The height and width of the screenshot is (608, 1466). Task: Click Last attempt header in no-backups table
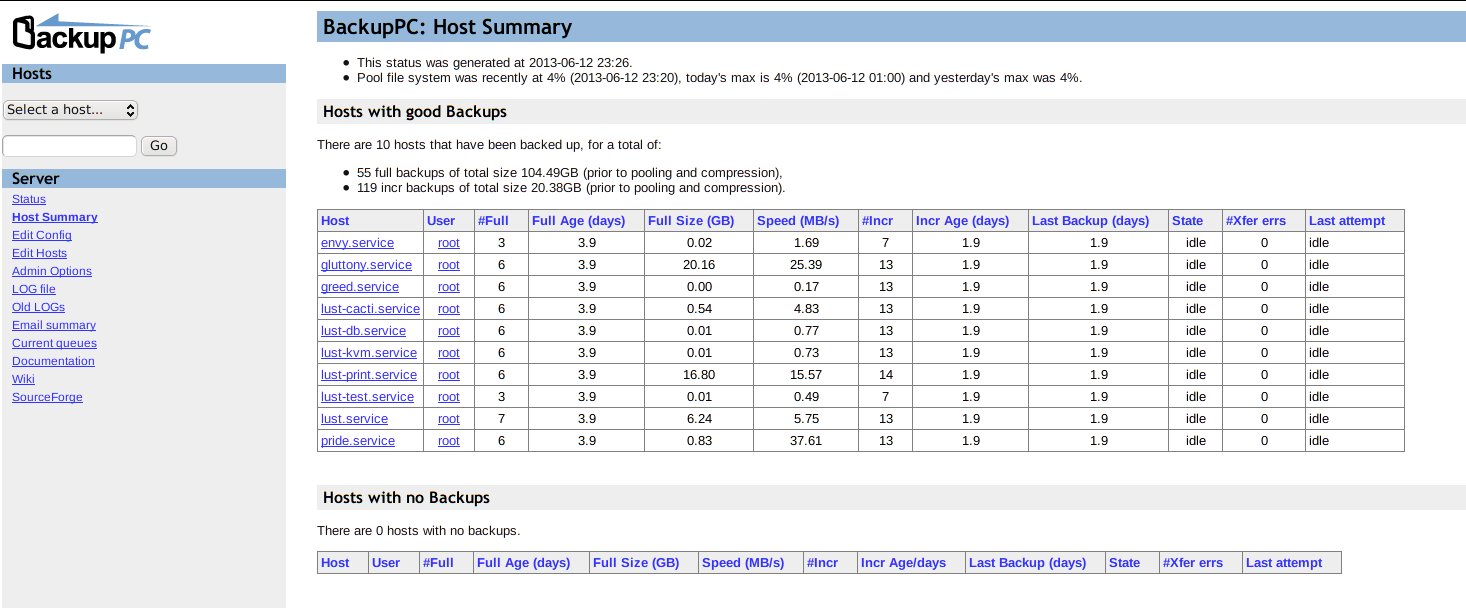(x=1284, y=563)
